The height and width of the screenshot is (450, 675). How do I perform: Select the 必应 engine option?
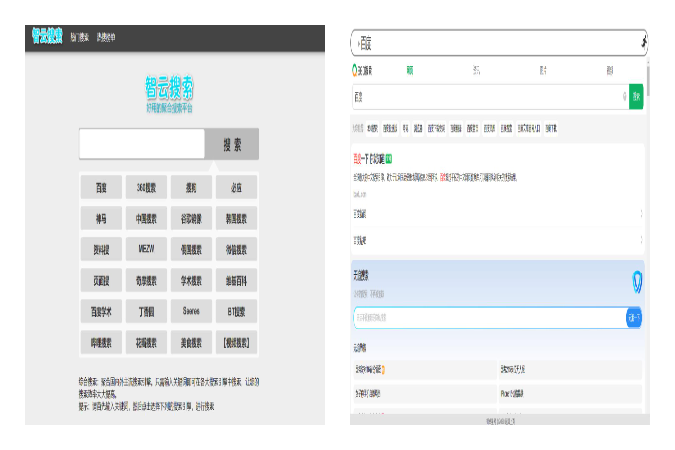[x=236, y=187]
